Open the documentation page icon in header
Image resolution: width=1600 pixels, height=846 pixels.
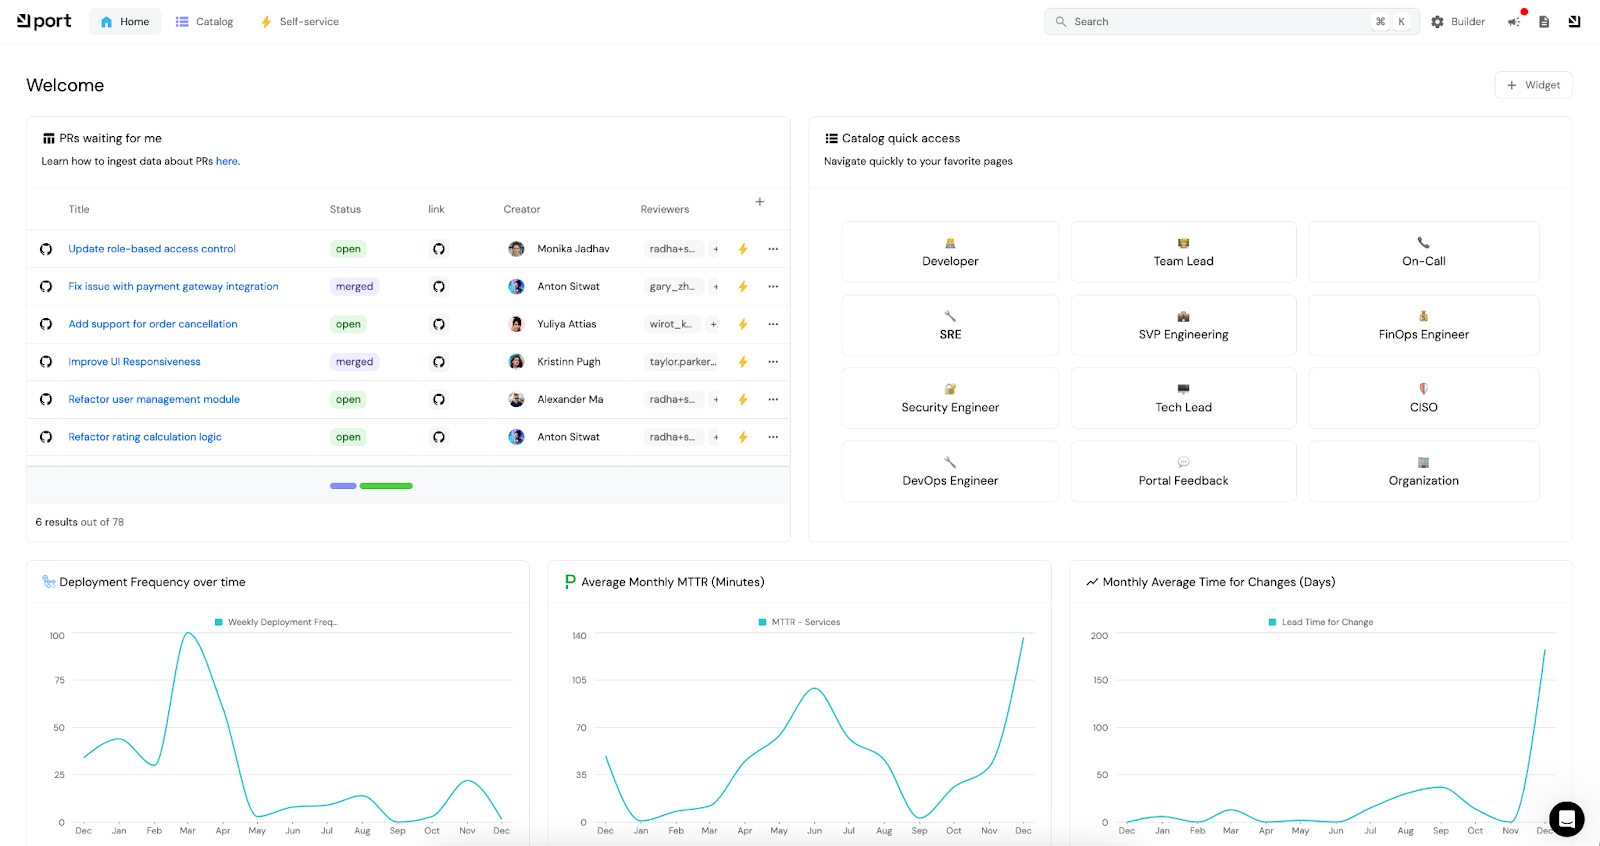[1544, 22]
